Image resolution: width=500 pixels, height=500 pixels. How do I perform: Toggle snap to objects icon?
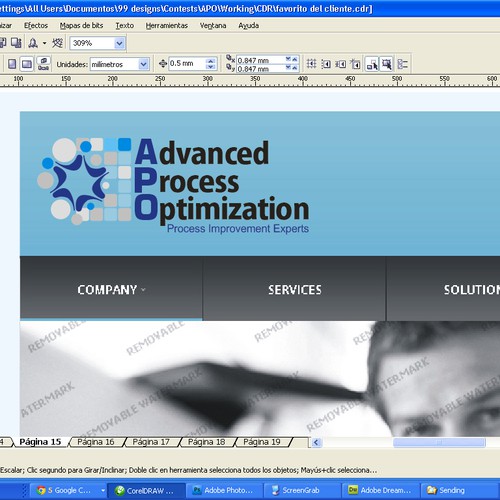pyautogui.click(x=340, y=64)
